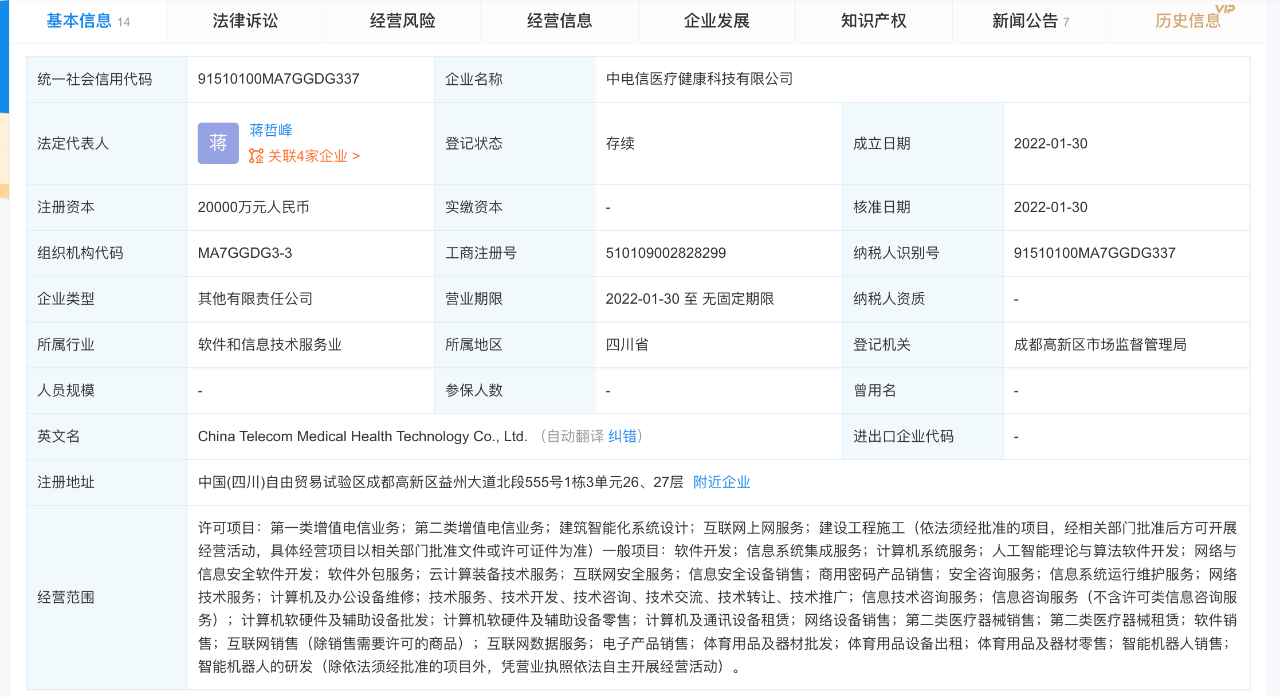Open the 历史信息 VIP tab
The width and height of the screenshot is (1280, 697).
[1187, 21]
